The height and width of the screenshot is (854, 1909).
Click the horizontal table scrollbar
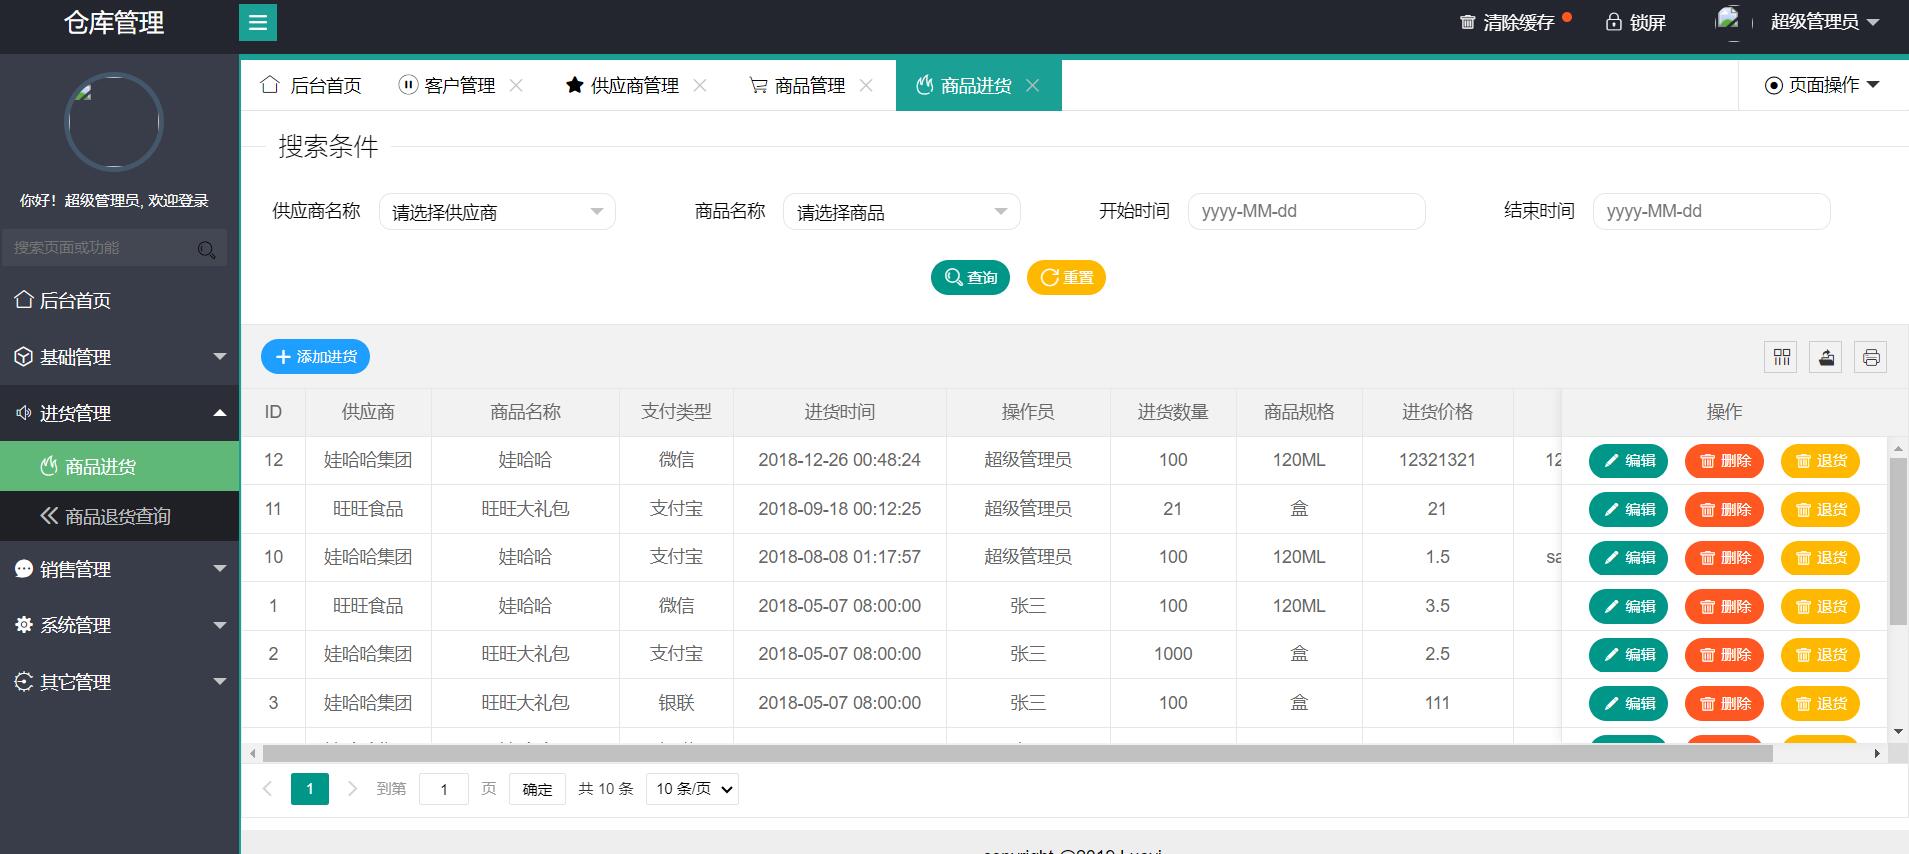coord(1017,753)
